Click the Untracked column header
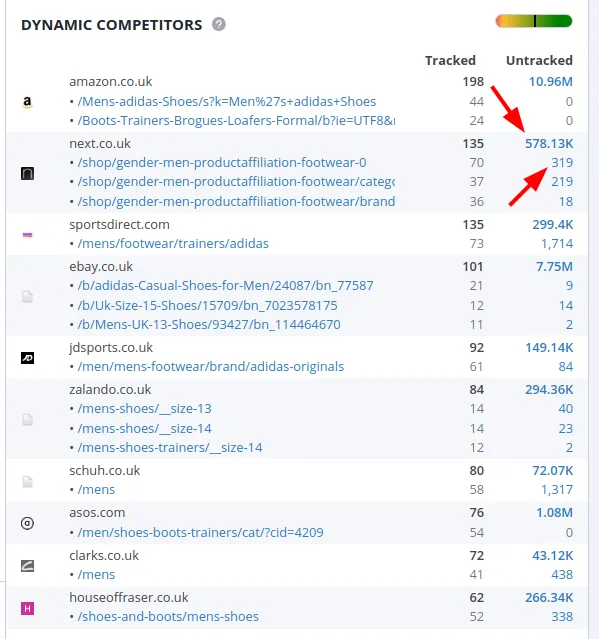 click(539, 60)
